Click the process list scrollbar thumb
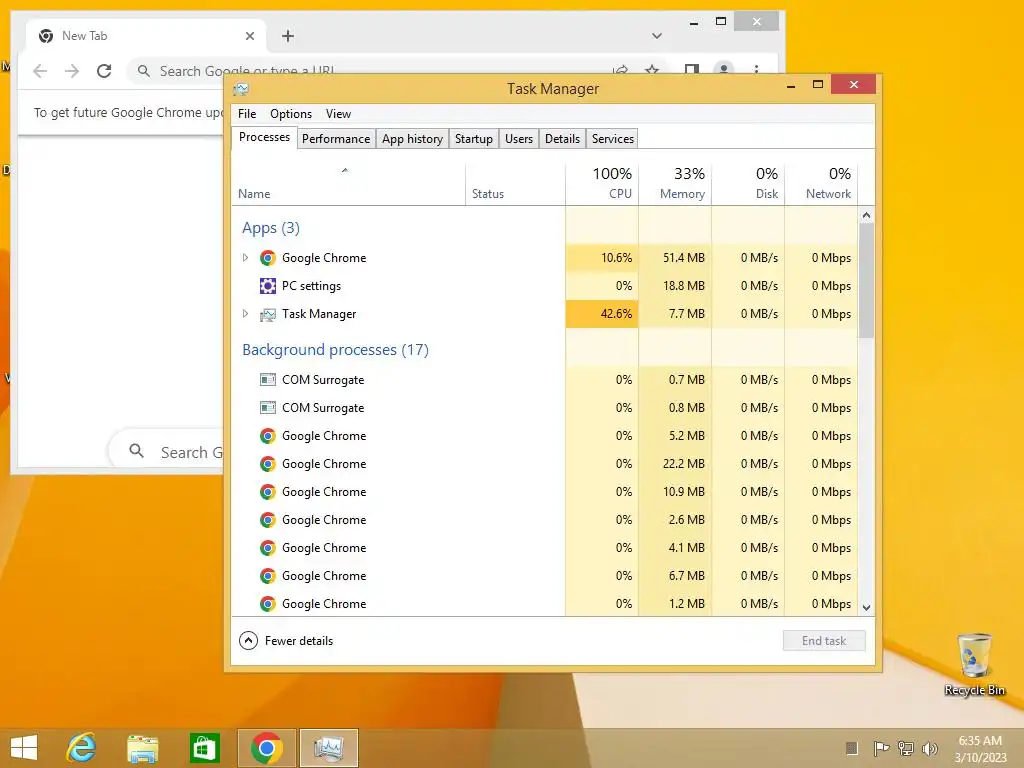Image resolution: width=1024 pixels, height=768 pixels. 867,281
